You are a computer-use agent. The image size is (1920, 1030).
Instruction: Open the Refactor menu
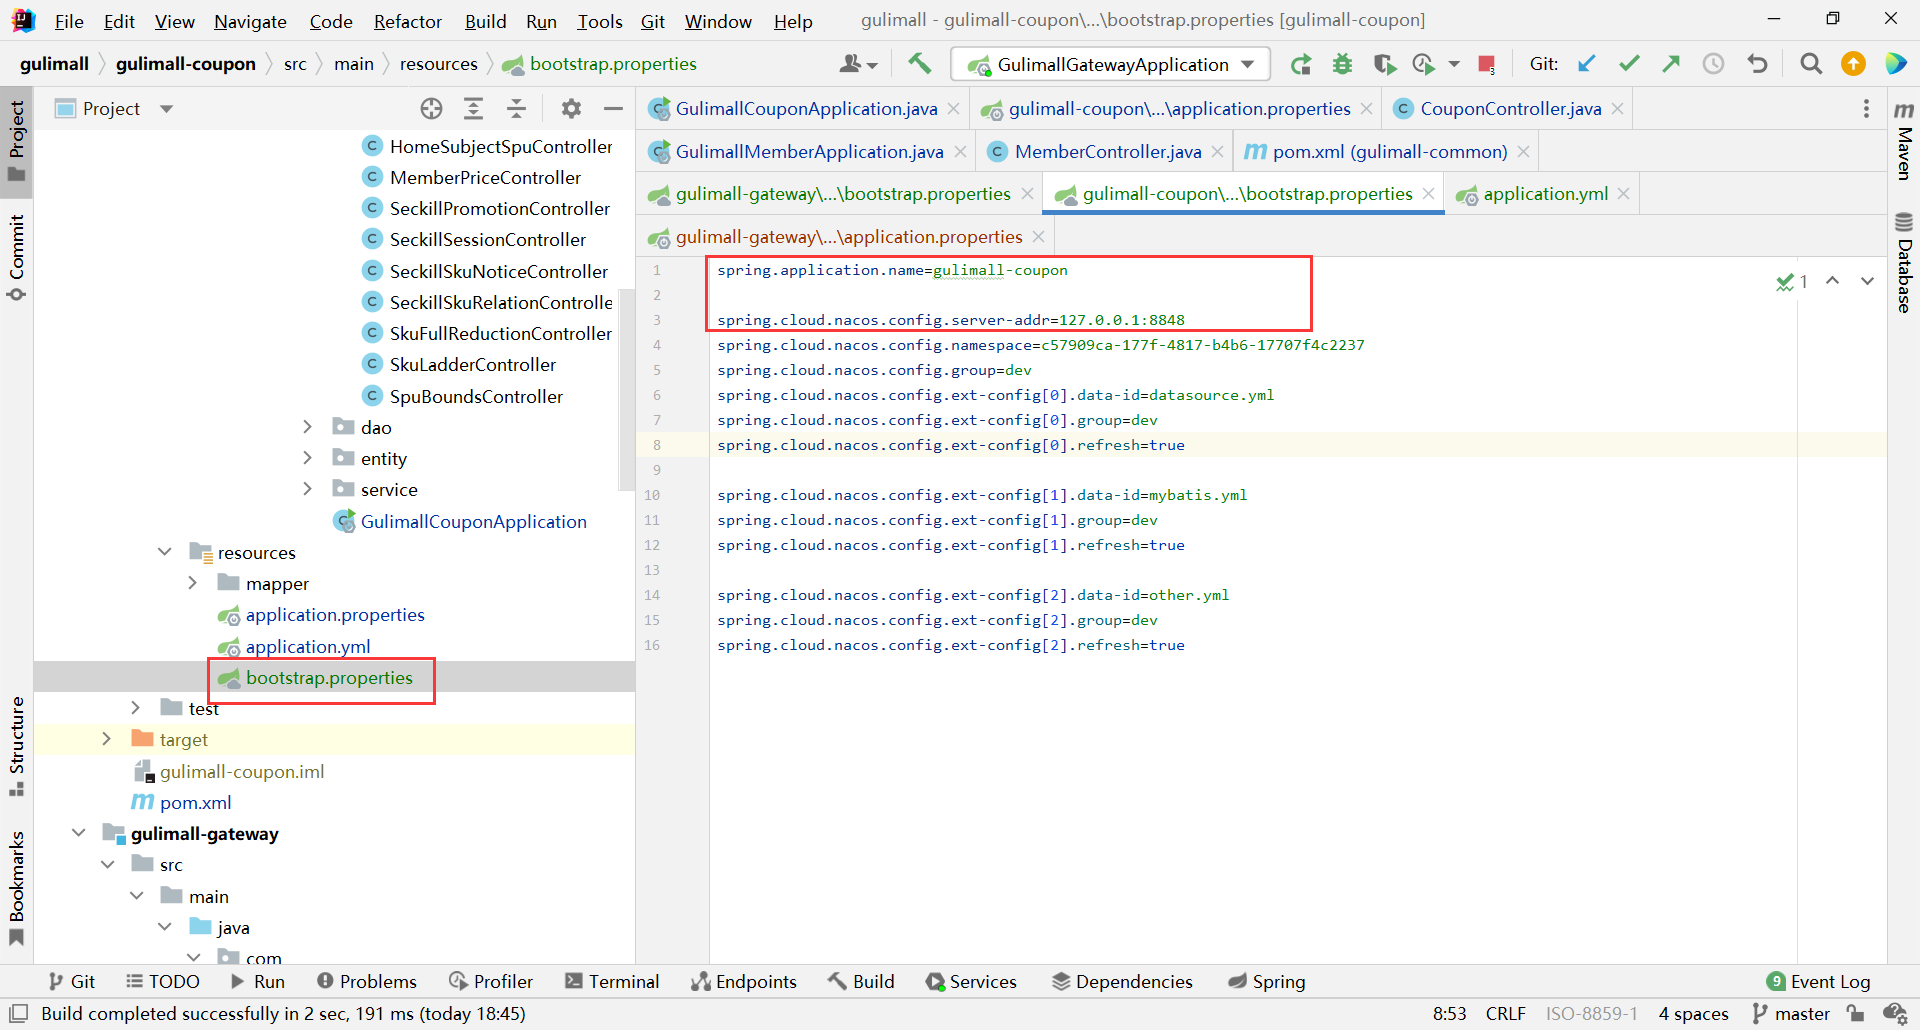point(407,21)
